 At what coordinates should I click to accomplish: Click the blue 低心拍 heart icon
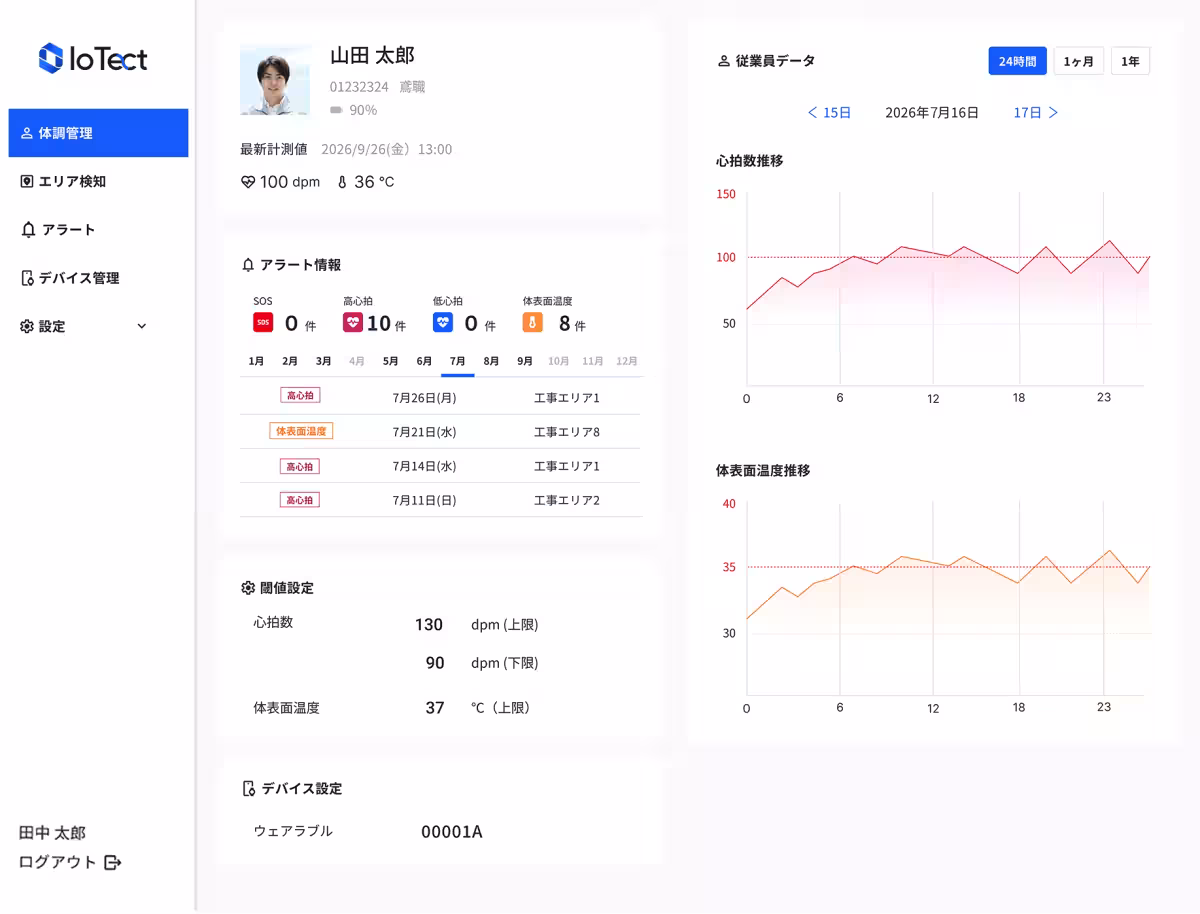[x=443, y=322]
